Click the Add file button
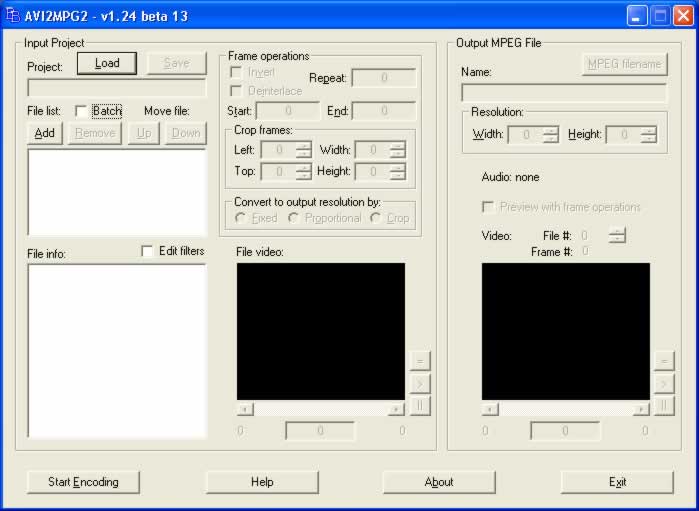699x511 pixels. pos(45,133)
